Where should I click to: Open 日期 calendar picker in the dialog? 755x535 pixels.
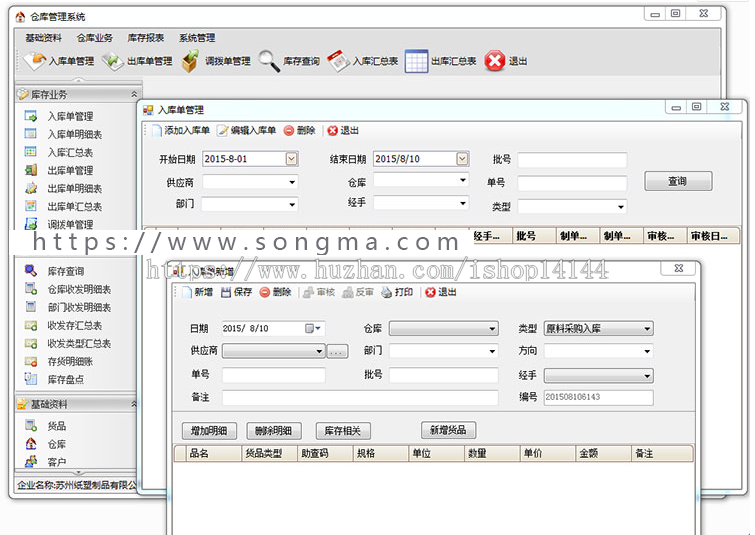click(313, 328)
